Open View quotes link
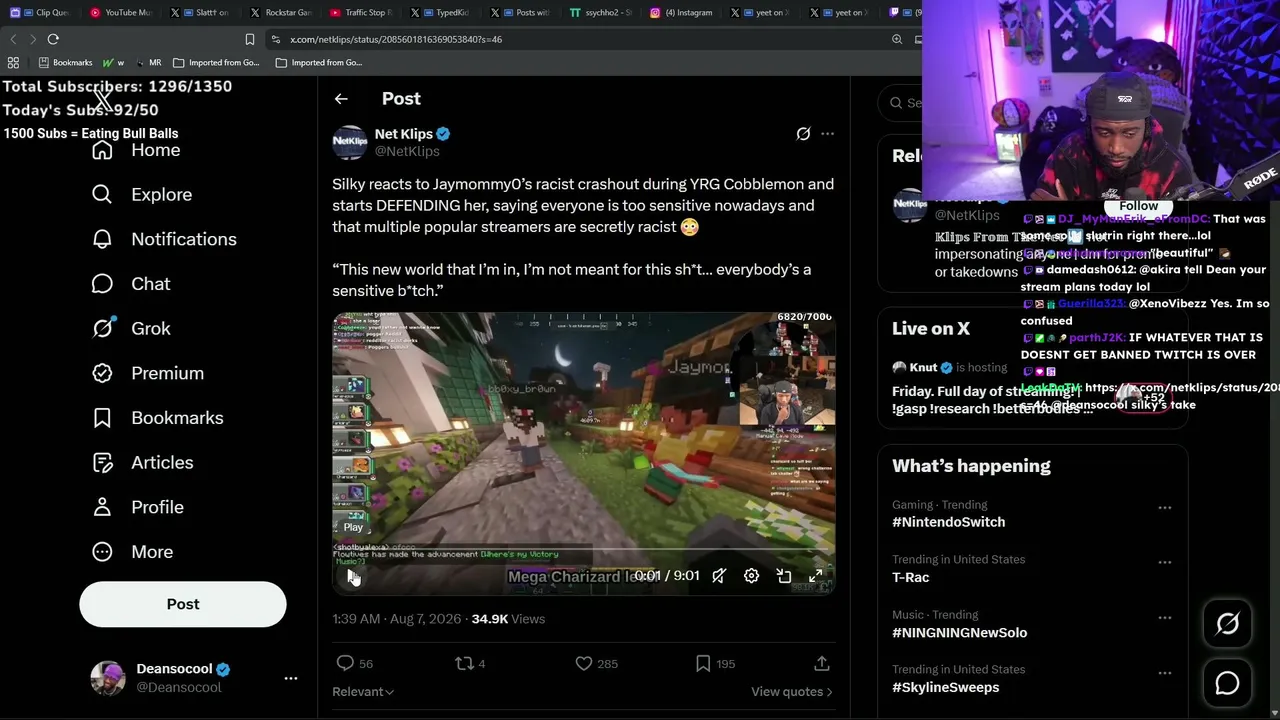The image size is (1280, 720). (x=791, y=692)
